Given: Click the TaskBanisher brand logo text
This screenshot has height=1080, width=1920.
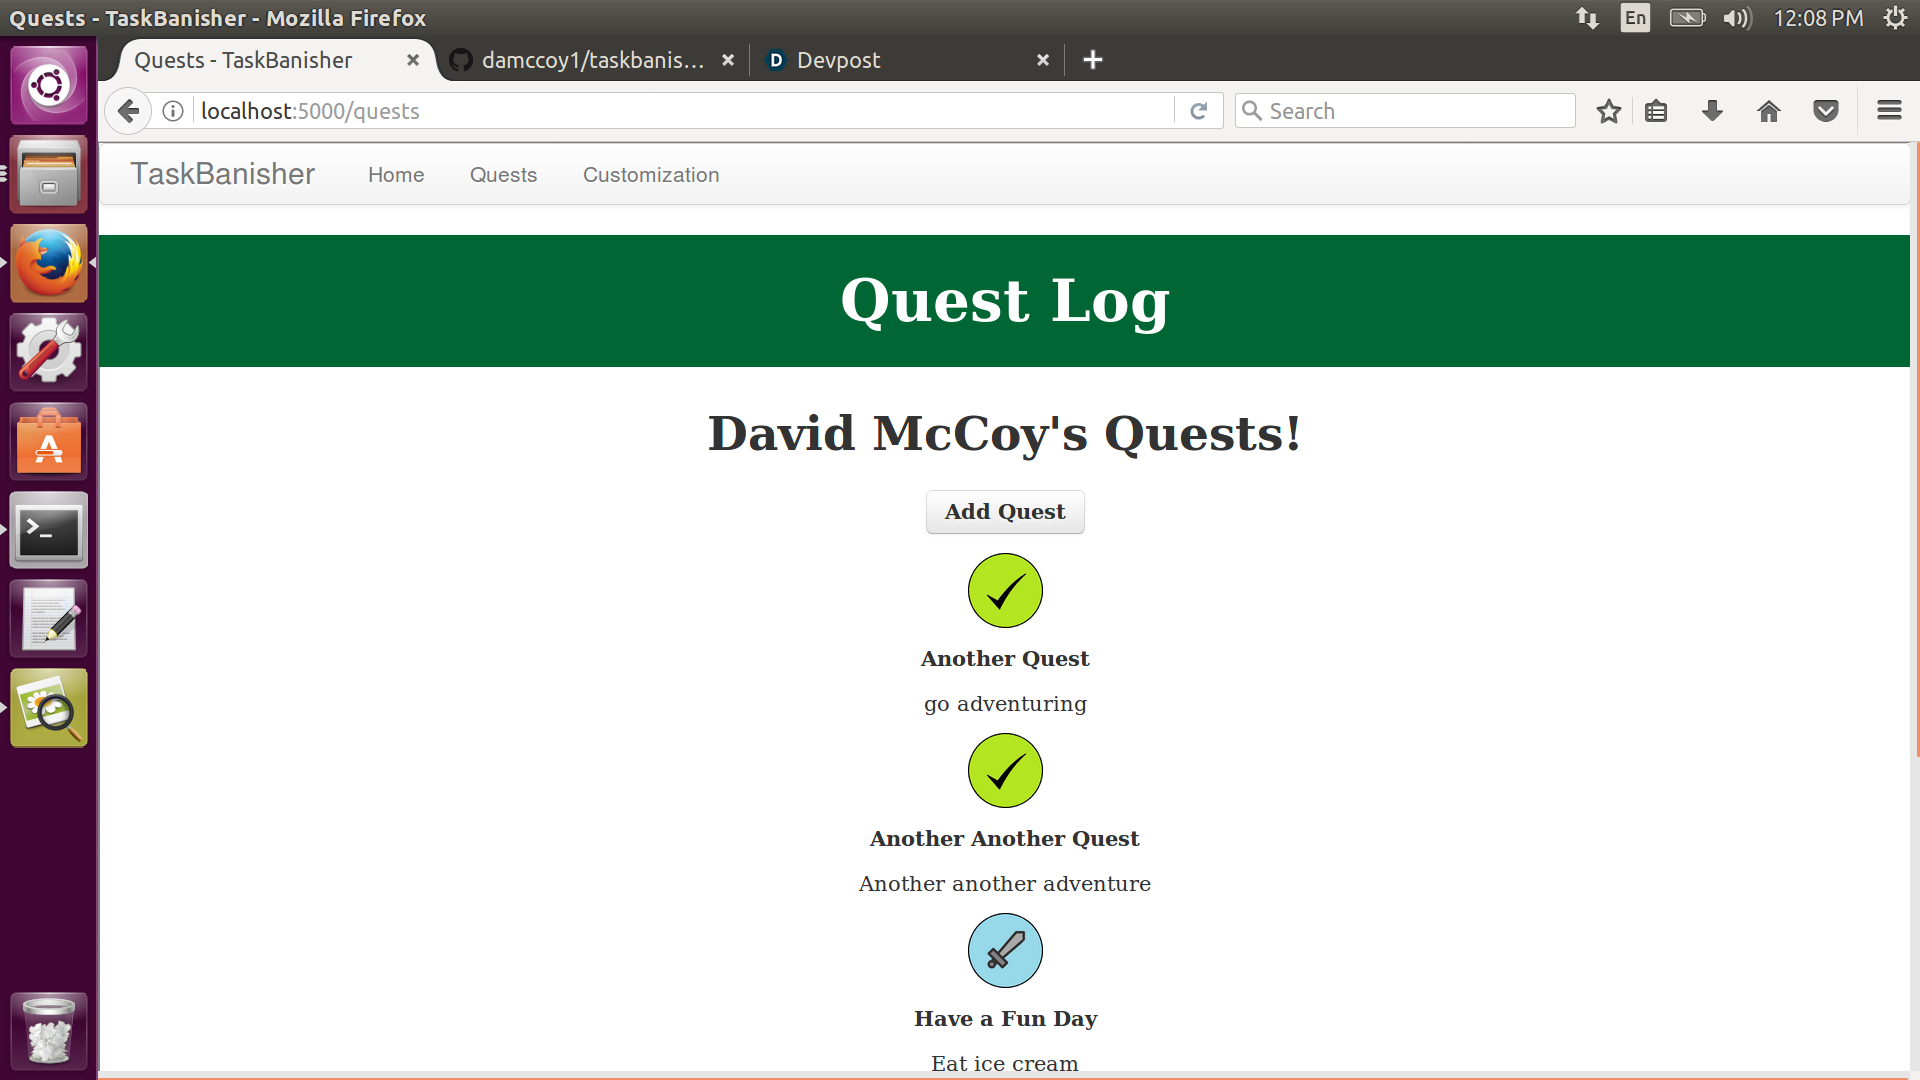Looking at the screenshot, I should [222, 174].
